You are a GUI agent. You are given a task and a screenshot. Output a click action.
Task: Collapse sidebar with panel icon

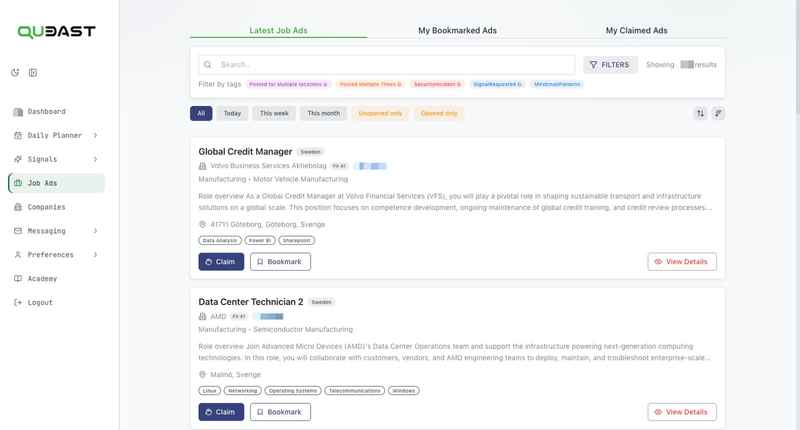(x=33, y=72)
